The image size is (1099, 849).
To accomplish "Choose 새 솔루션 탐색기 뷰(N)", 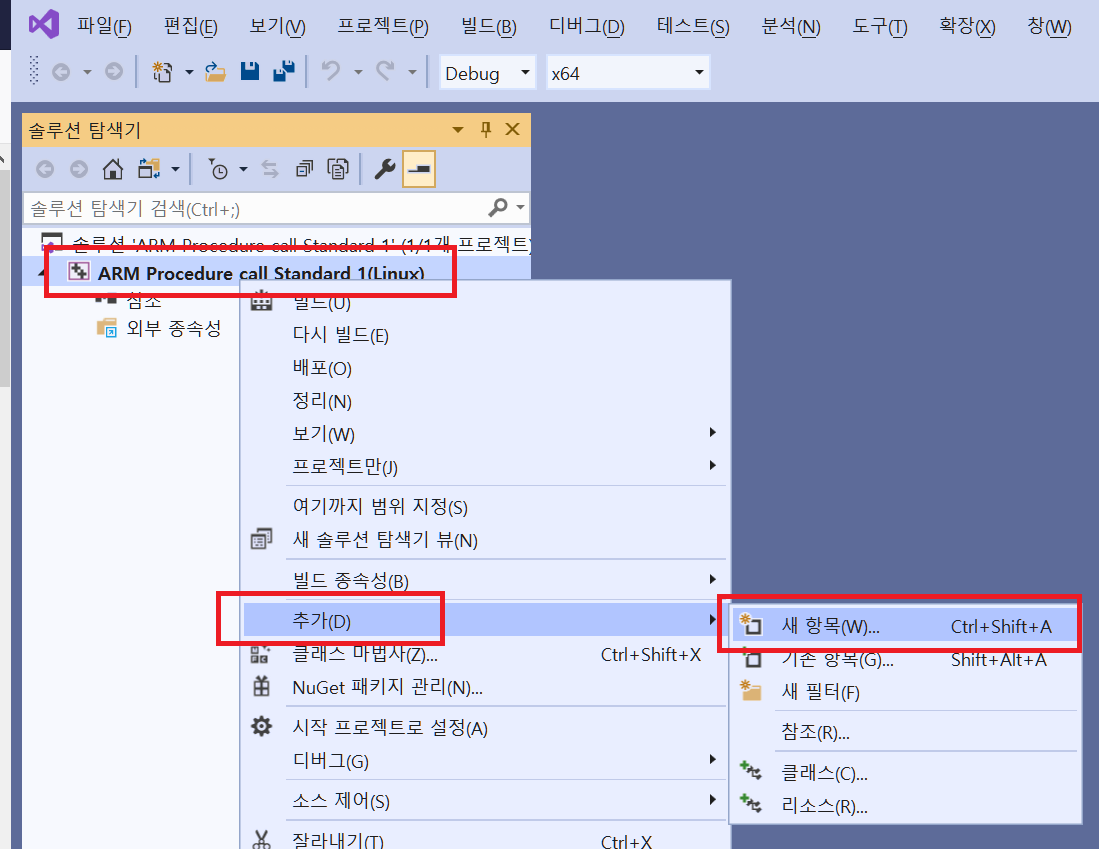I will (385, 539).
